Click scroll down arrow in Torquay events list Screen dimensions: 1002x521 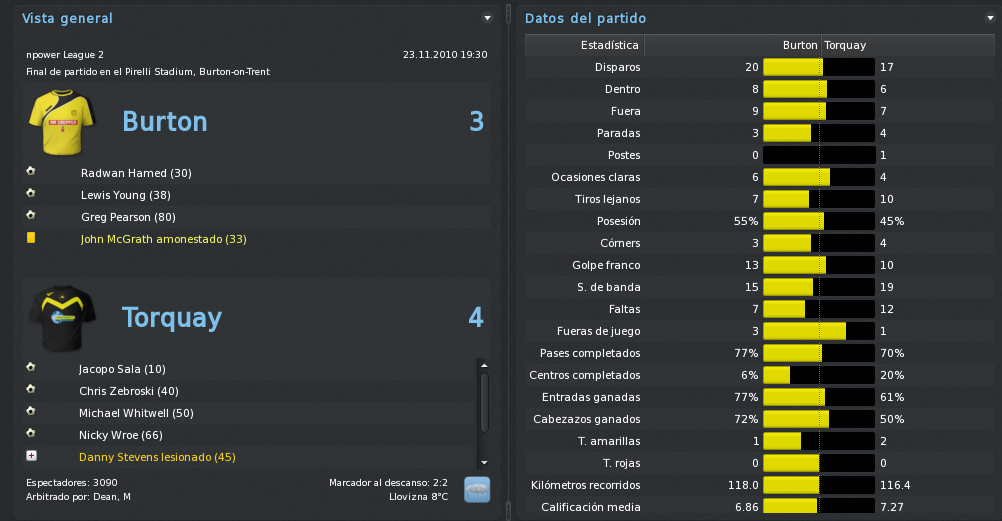[x=484, y=462]
